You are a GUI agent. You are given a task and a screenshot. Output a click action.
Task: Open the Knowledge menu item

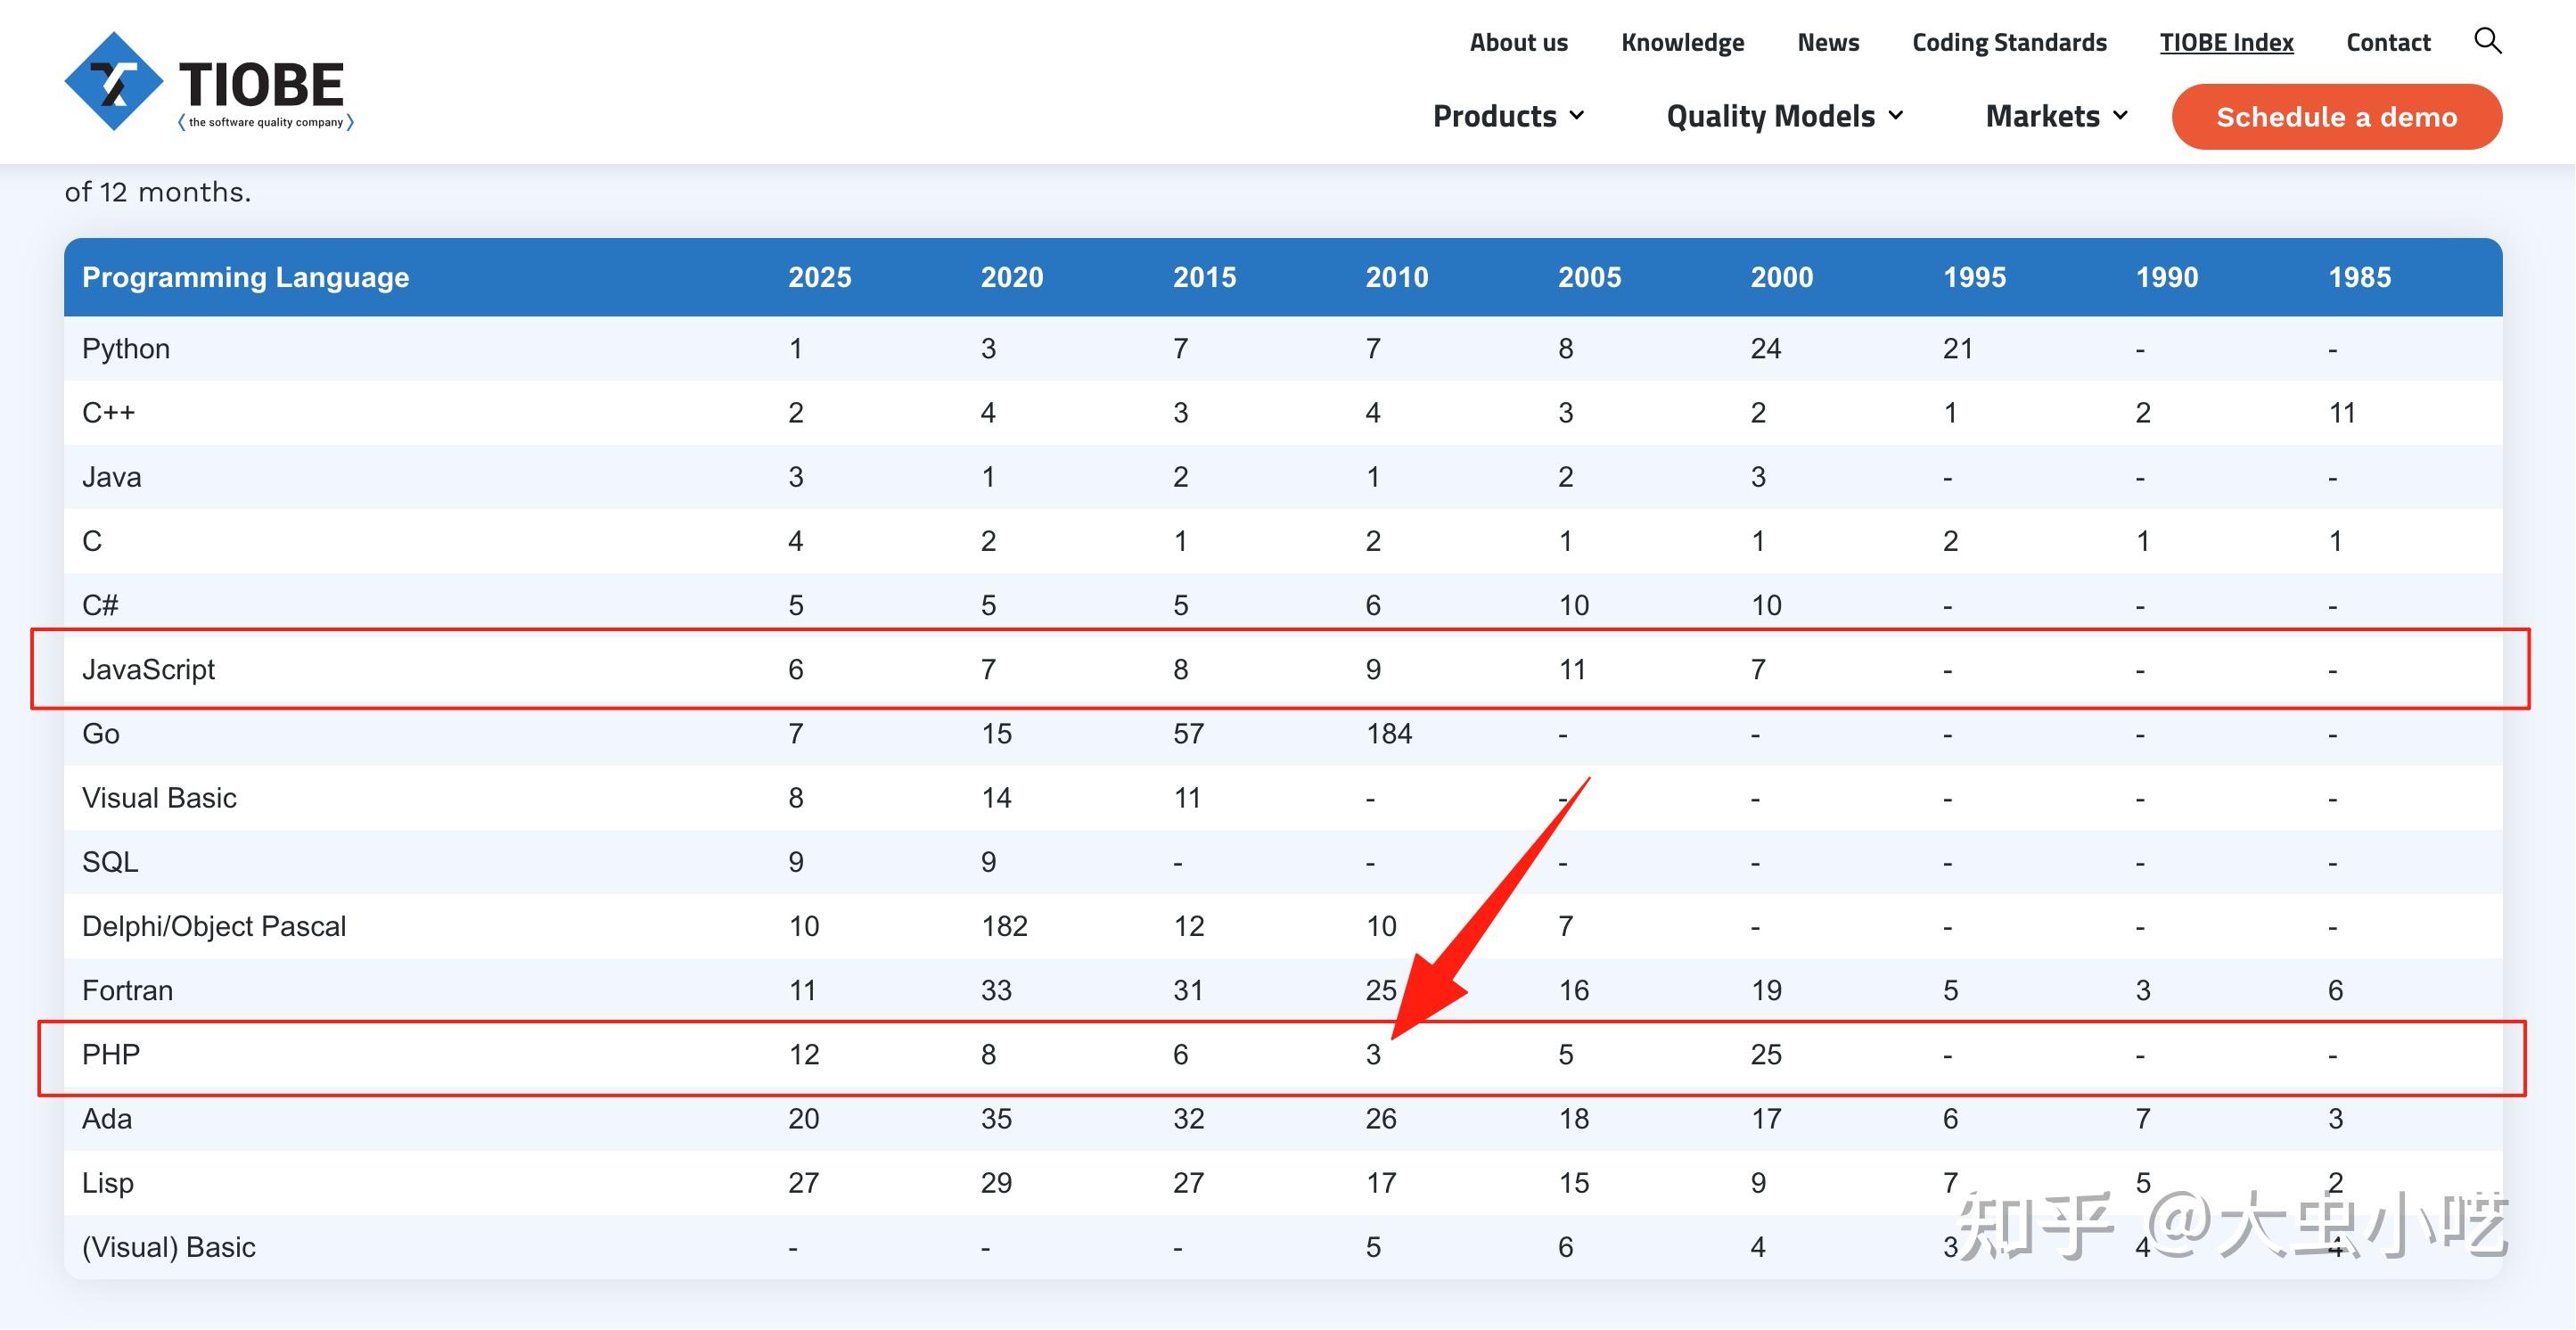pos(1682,42)
